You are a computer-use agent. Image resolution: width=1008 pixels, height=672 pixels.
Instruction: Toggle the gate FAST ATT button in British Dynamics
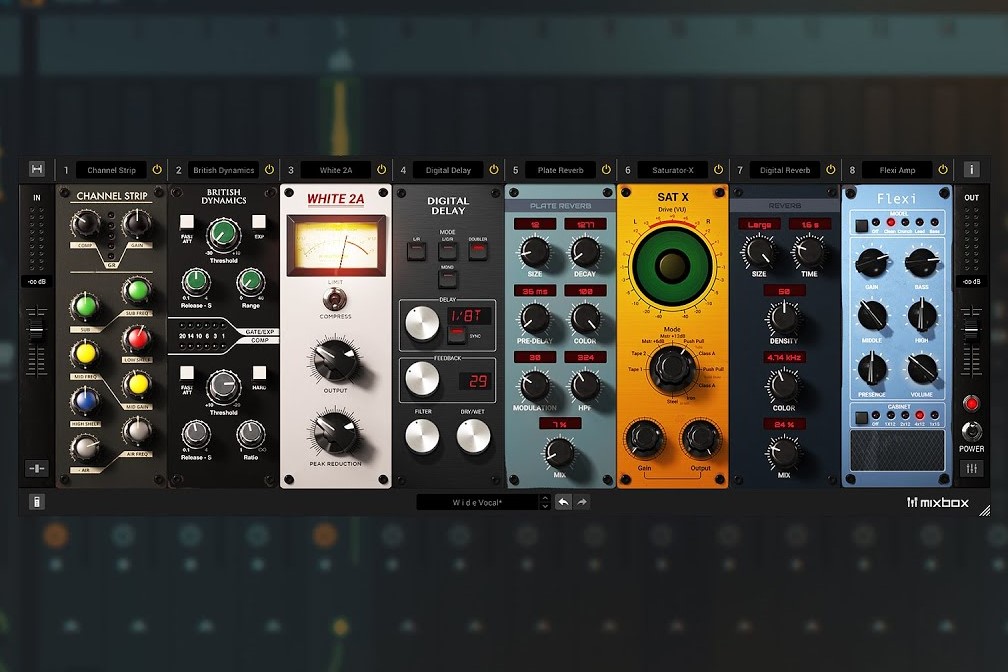186,221
